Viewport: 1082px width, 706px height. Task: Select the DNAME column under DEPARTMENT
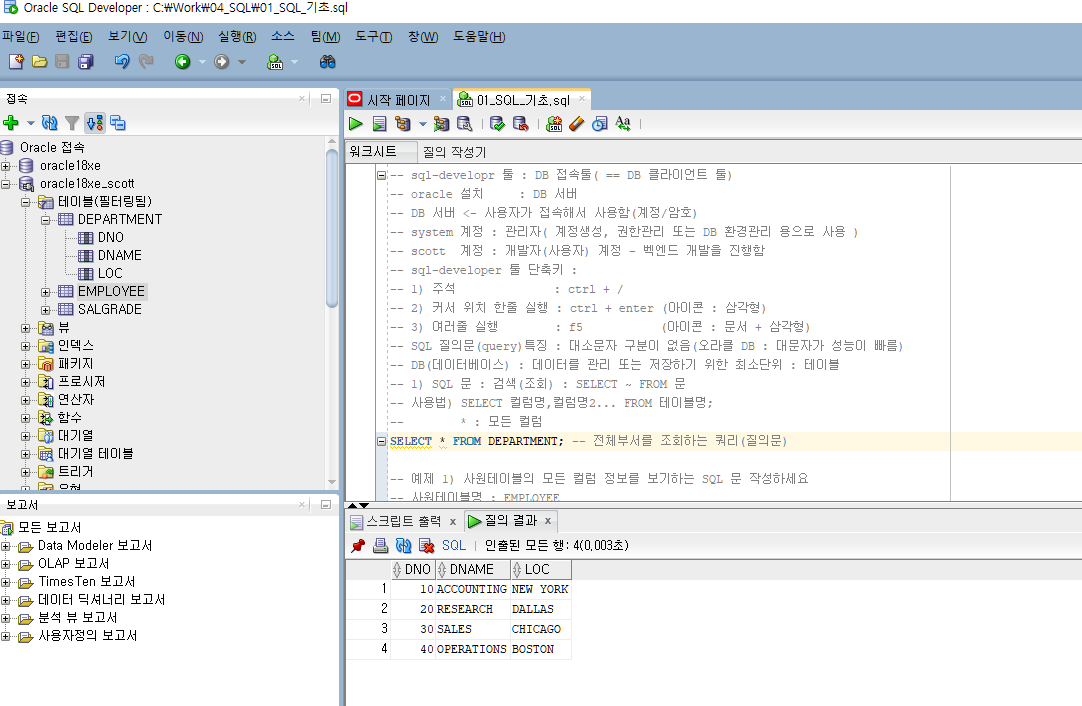click(119, 255)
